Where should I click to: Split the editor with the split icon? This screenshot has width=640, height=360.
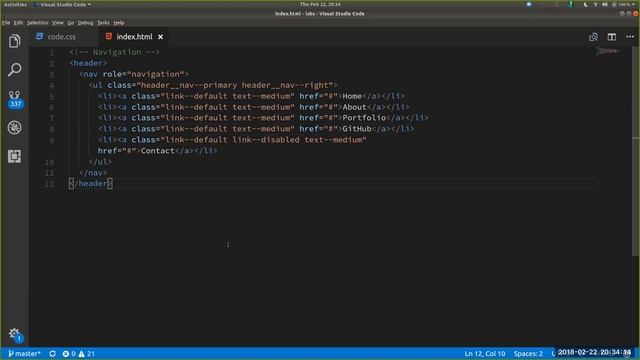611,37
